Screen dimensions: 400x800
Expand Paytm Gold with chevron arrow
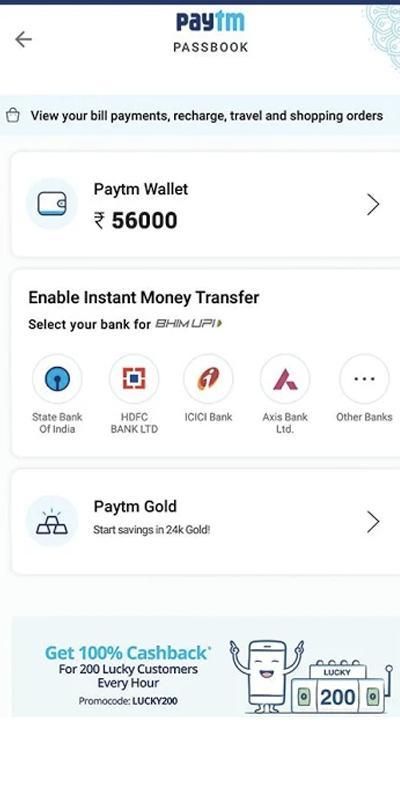coord(373,522)
